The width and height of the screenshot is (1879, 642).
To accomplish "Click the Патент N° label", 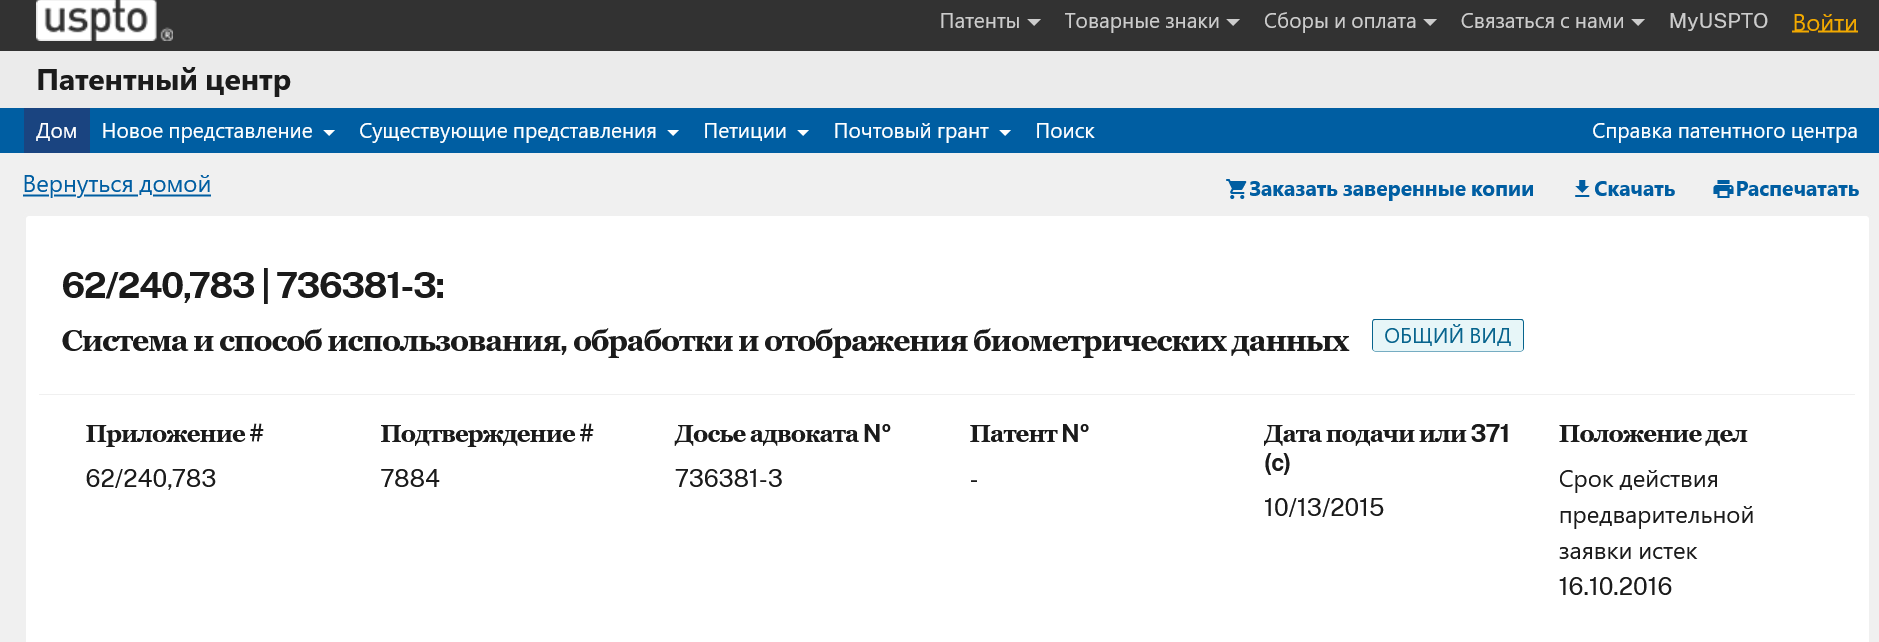I will [x=1029, y=434].
